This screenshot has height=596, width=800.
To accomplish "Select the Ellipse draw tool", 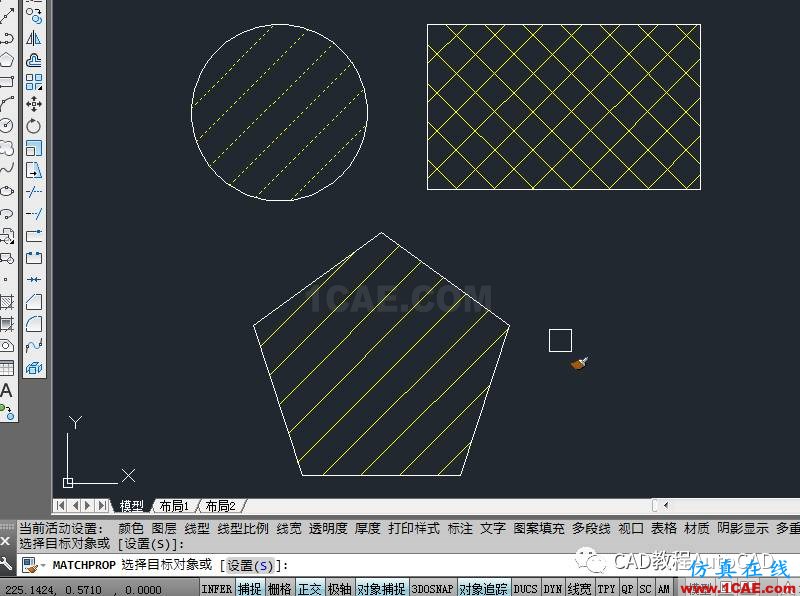I will click(x=7, y=191).
